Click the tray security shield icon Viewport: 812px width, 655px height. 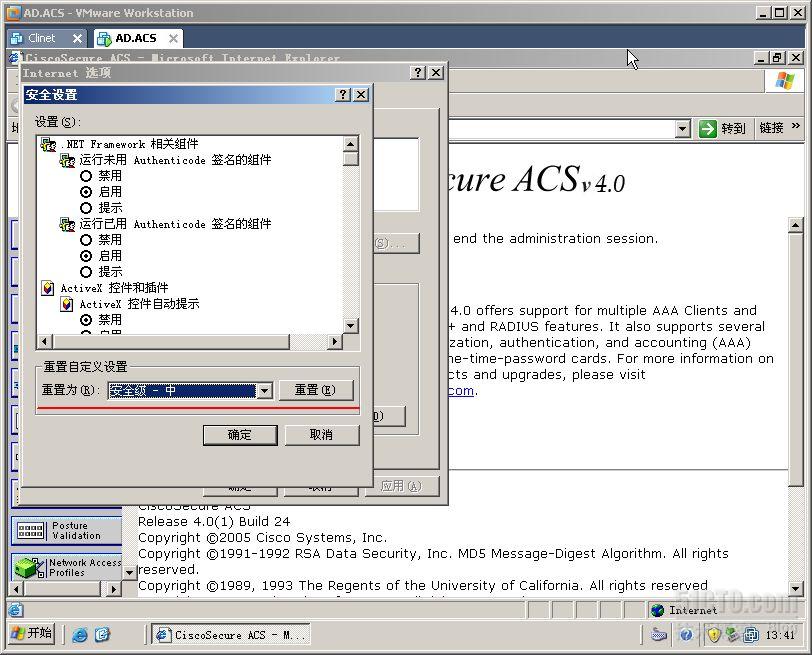[x=714, y=635]
